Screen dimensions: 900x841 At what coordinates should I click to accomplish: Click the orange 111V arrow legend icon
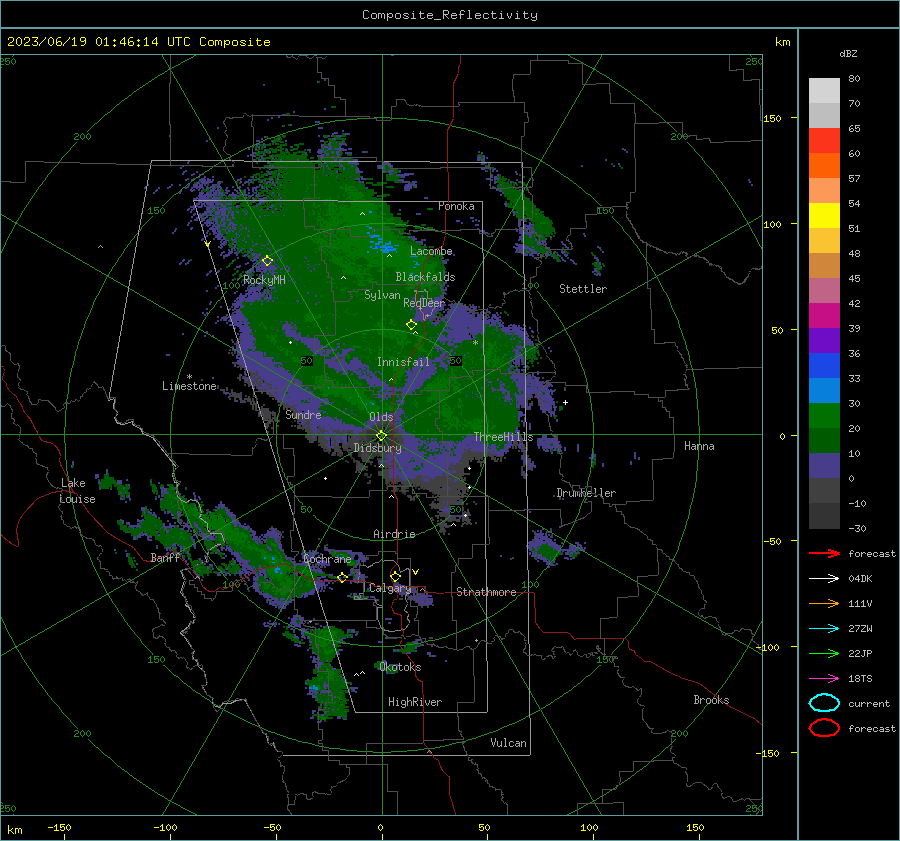coord(824,603)
